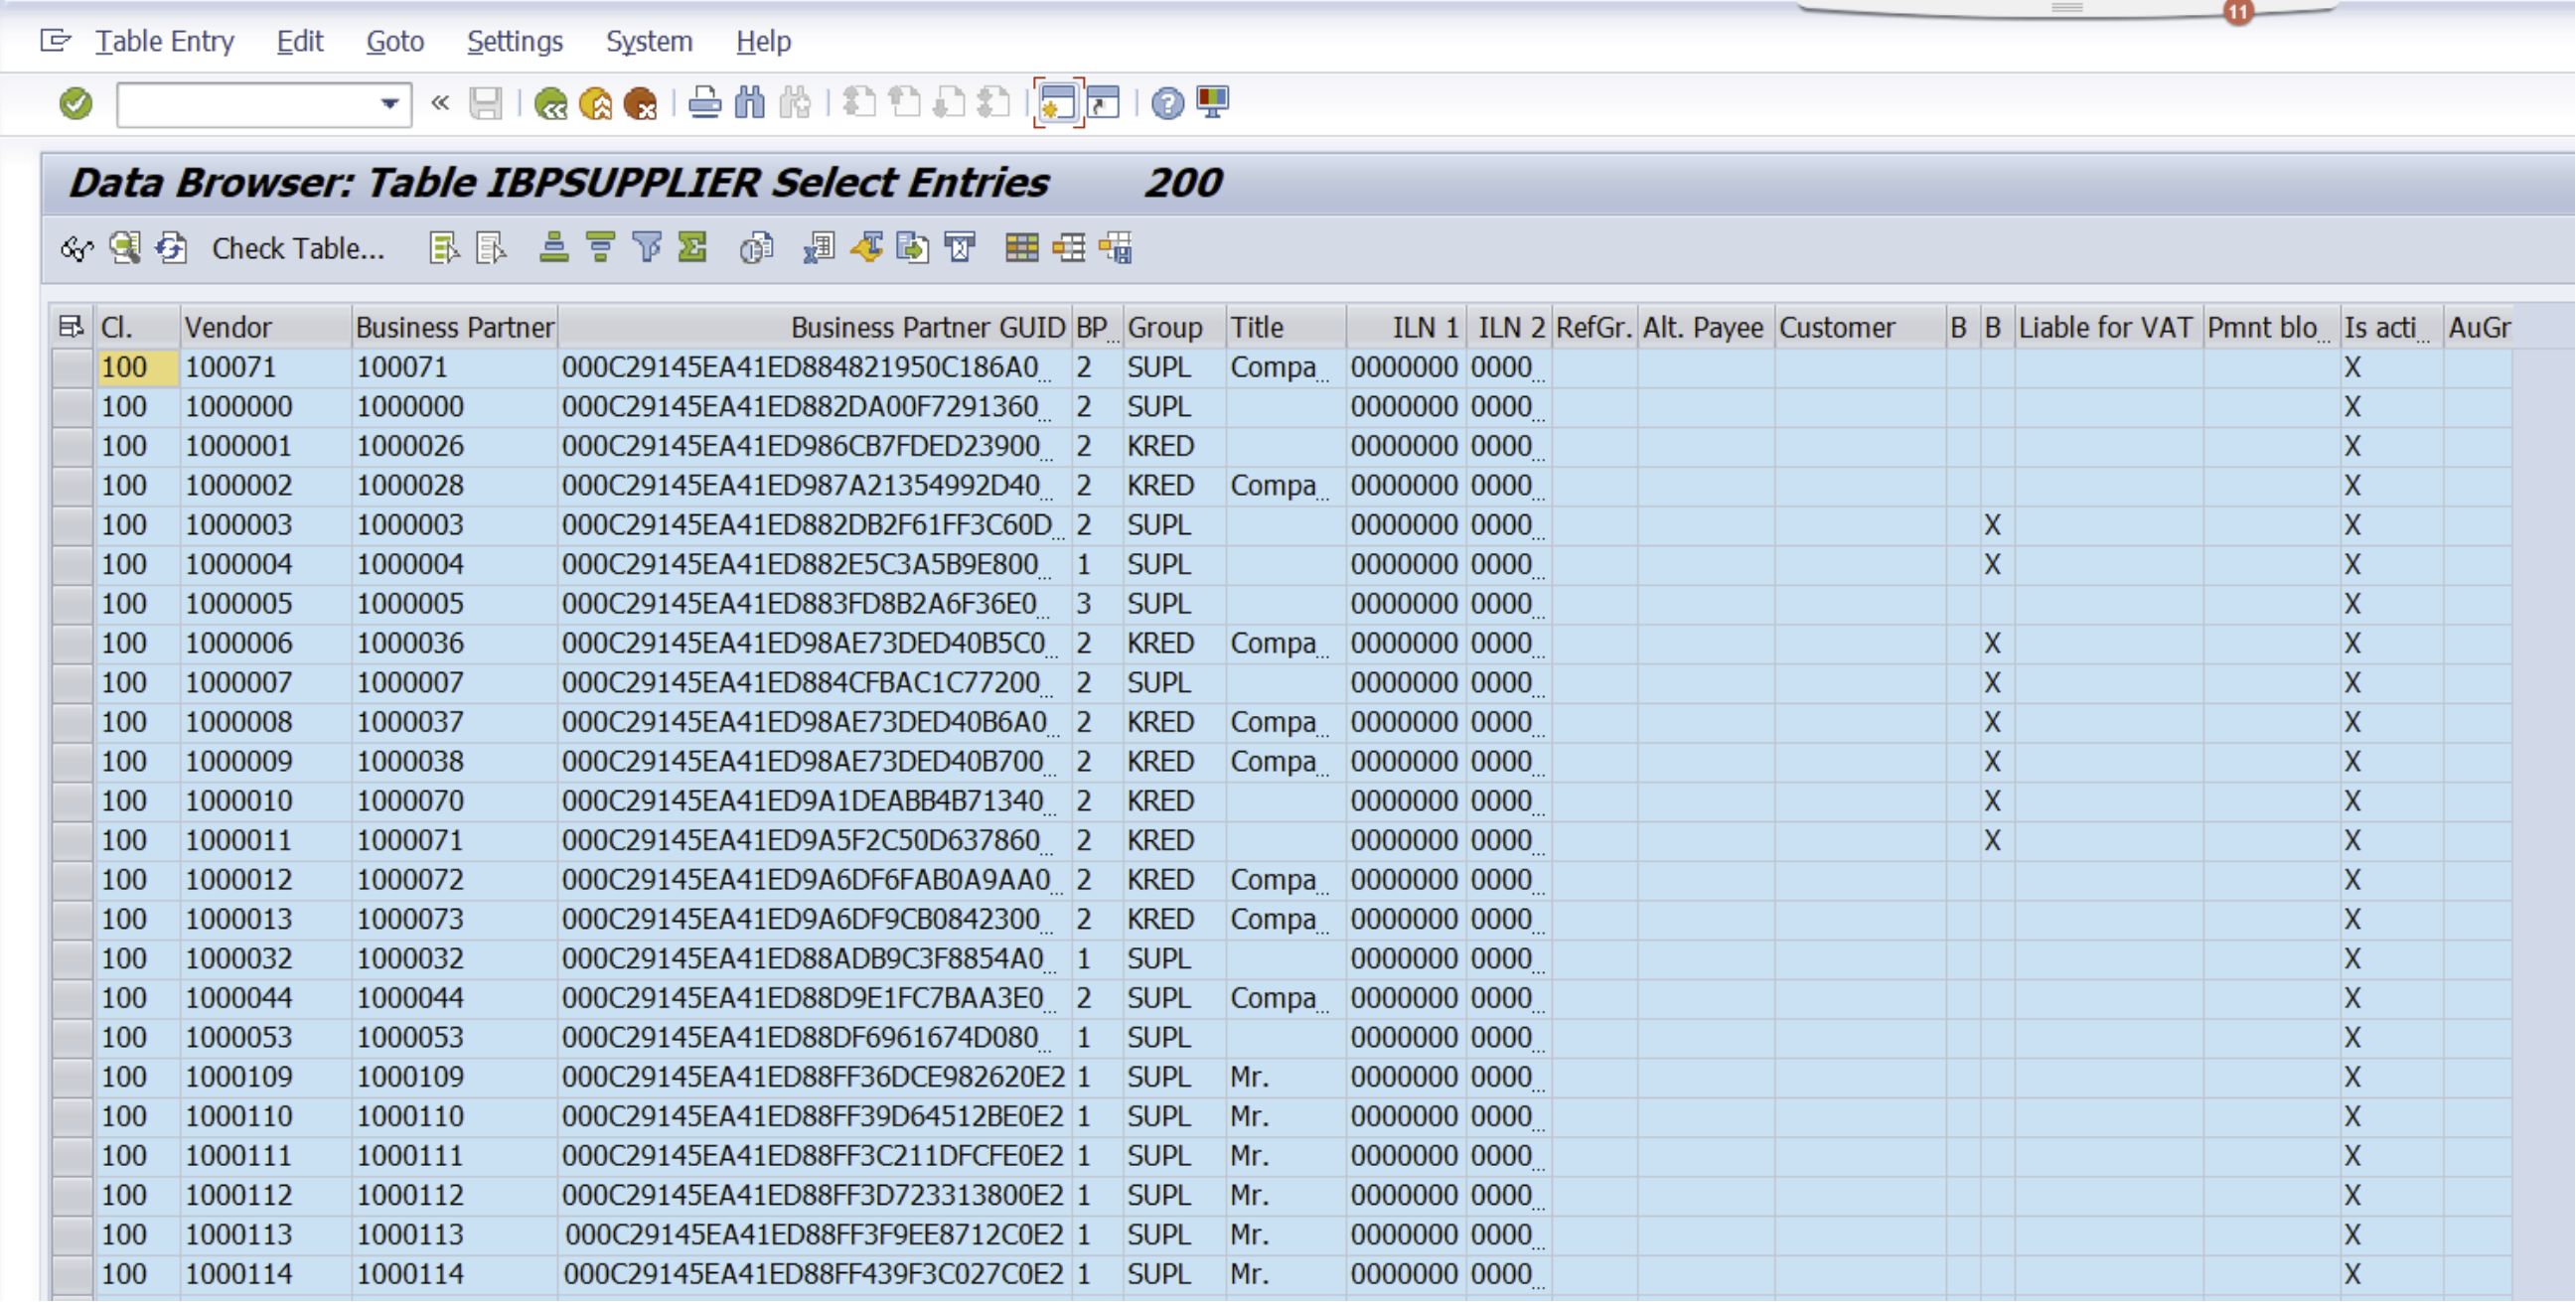Click inside the transaction command input field
The image size is (2576, 1302).
click(247, 104)
